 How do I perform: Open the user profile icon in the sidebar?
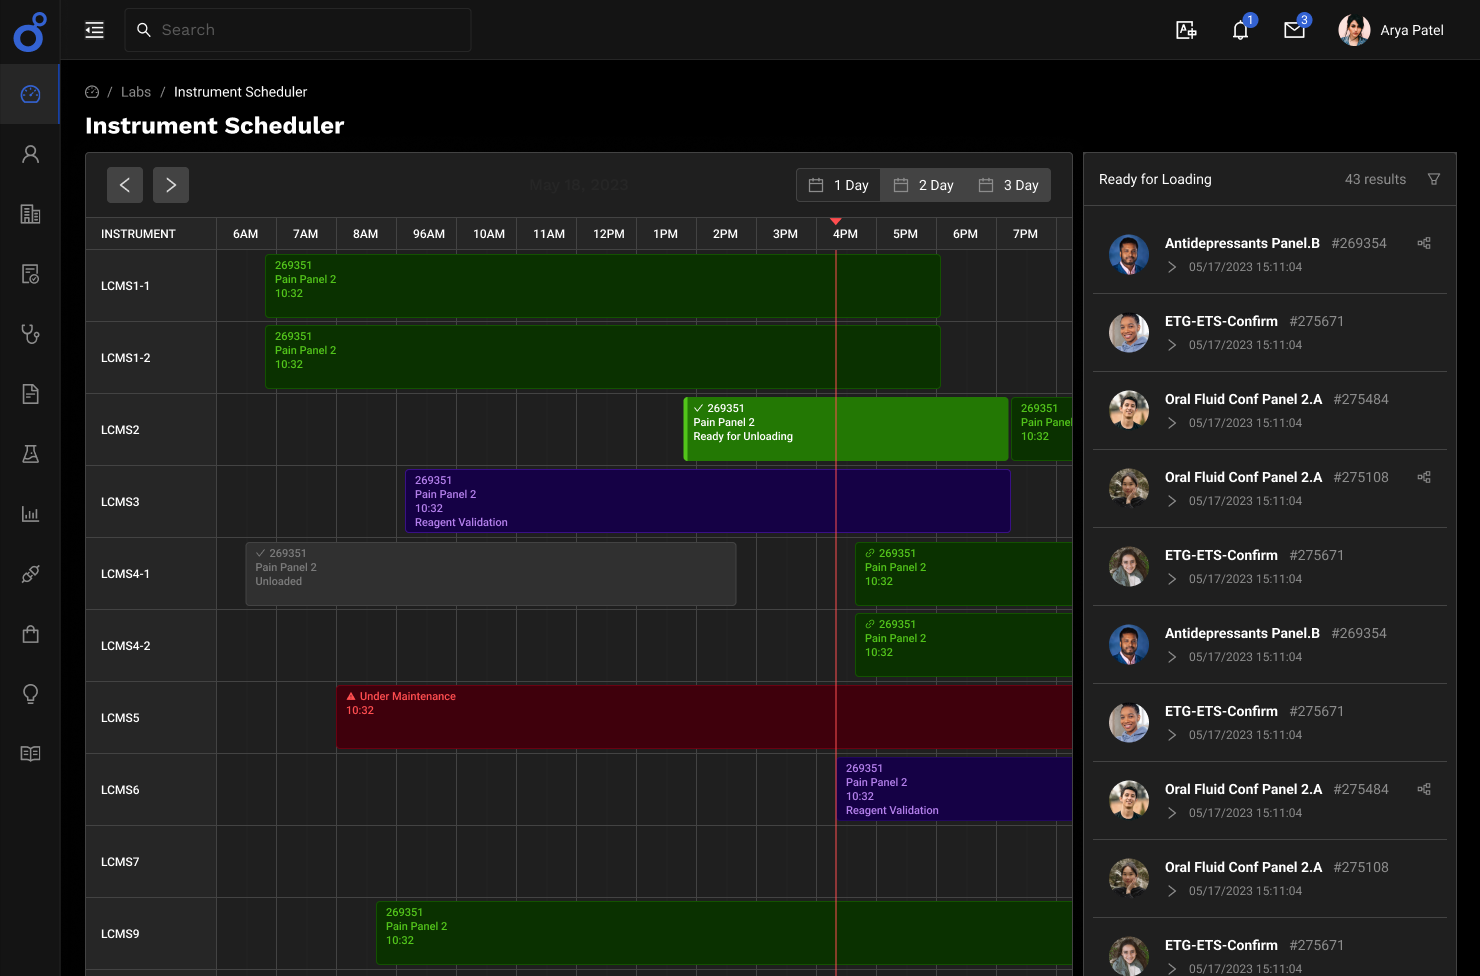point(30,154)
